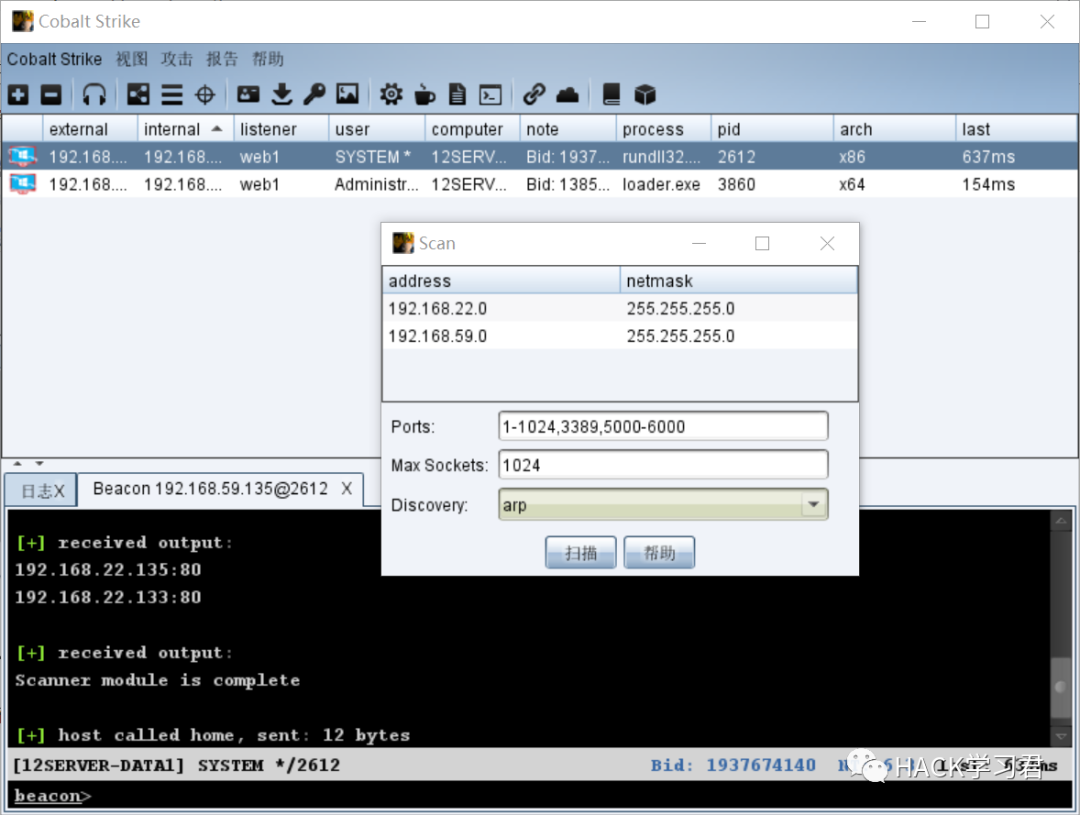1080x815 pixels.
Task: Sort by the netmask column header
Action: pos(738,280)
